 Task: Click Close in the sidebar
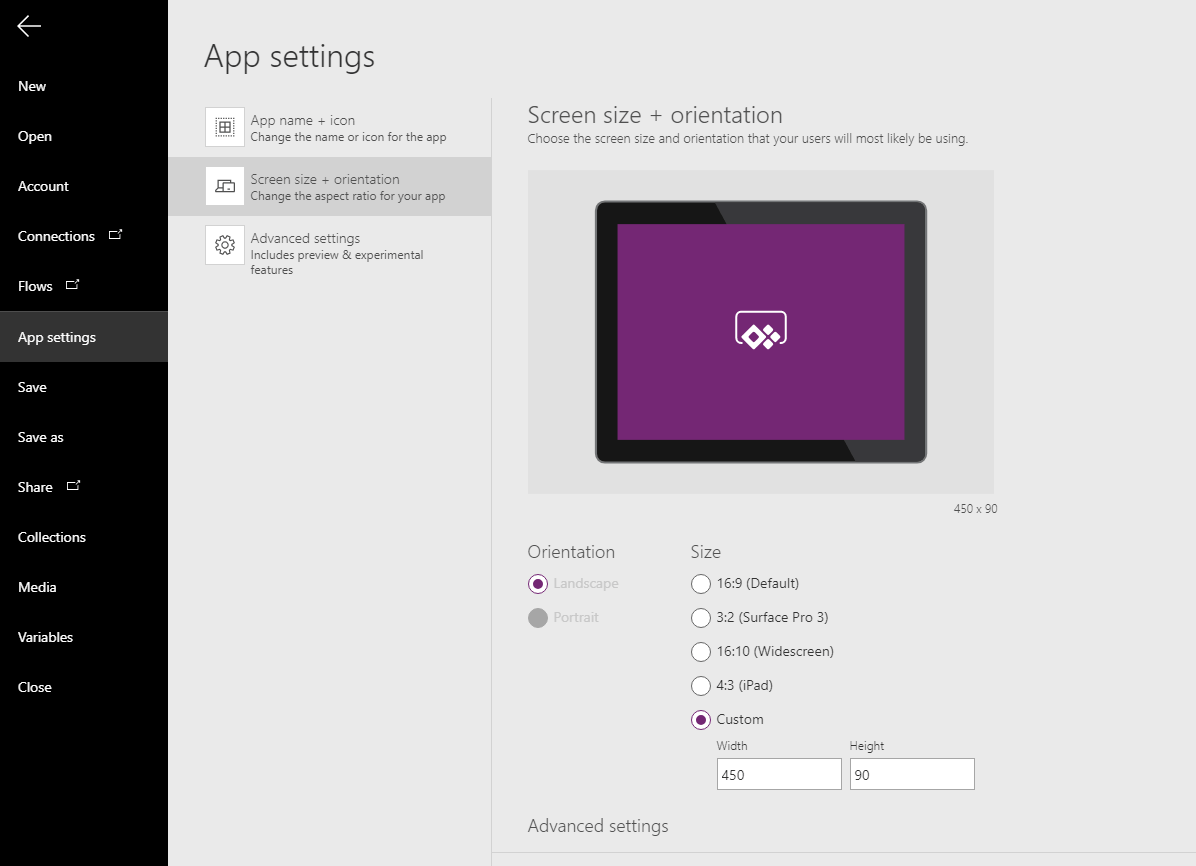tap(84, 687)
